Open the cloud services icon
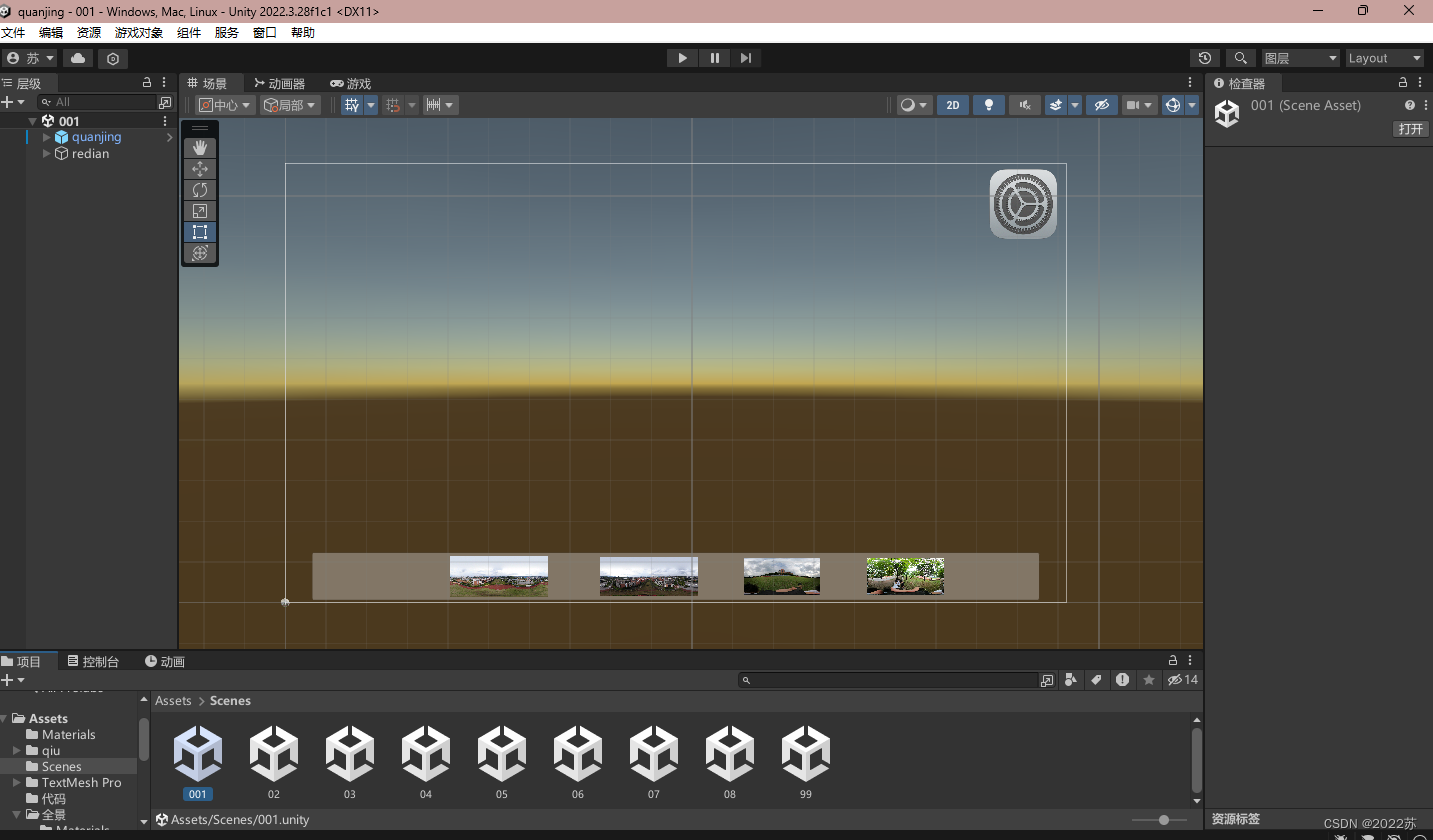The height and width of the screenshot is (840, 1433). tap(78, 58)
